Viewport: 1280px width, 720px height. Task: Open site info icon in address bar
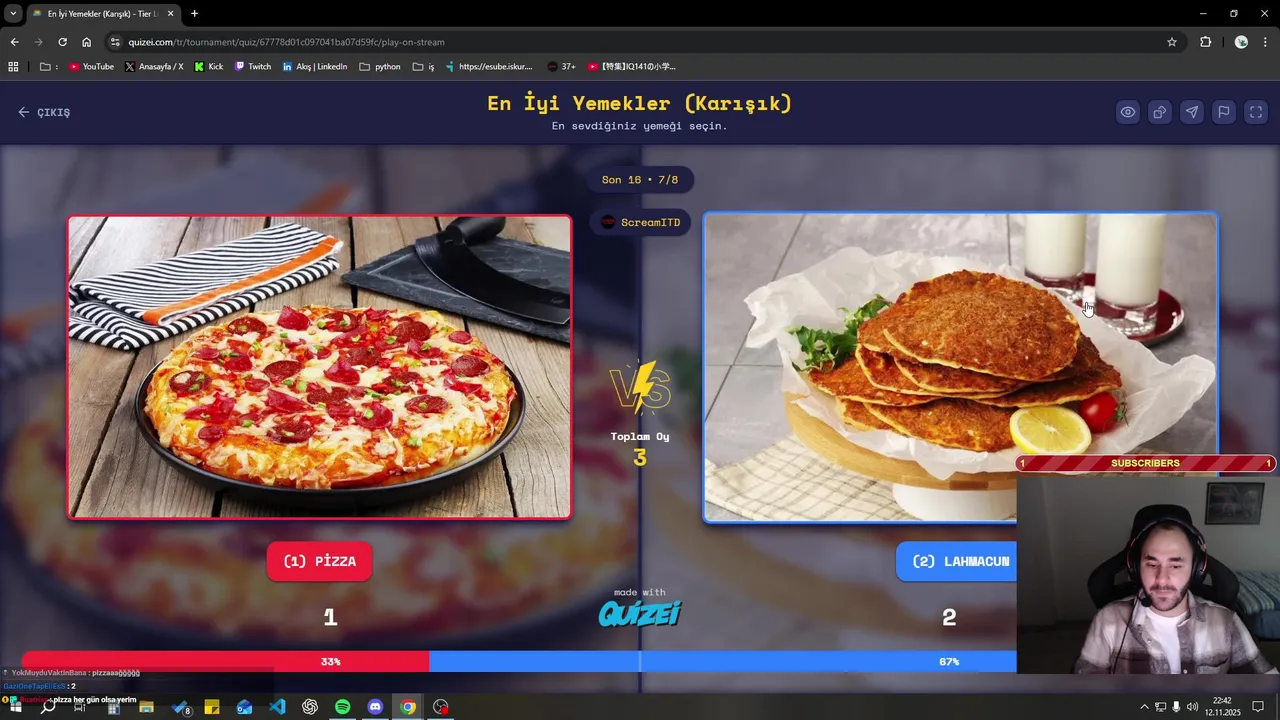(115, 42)
